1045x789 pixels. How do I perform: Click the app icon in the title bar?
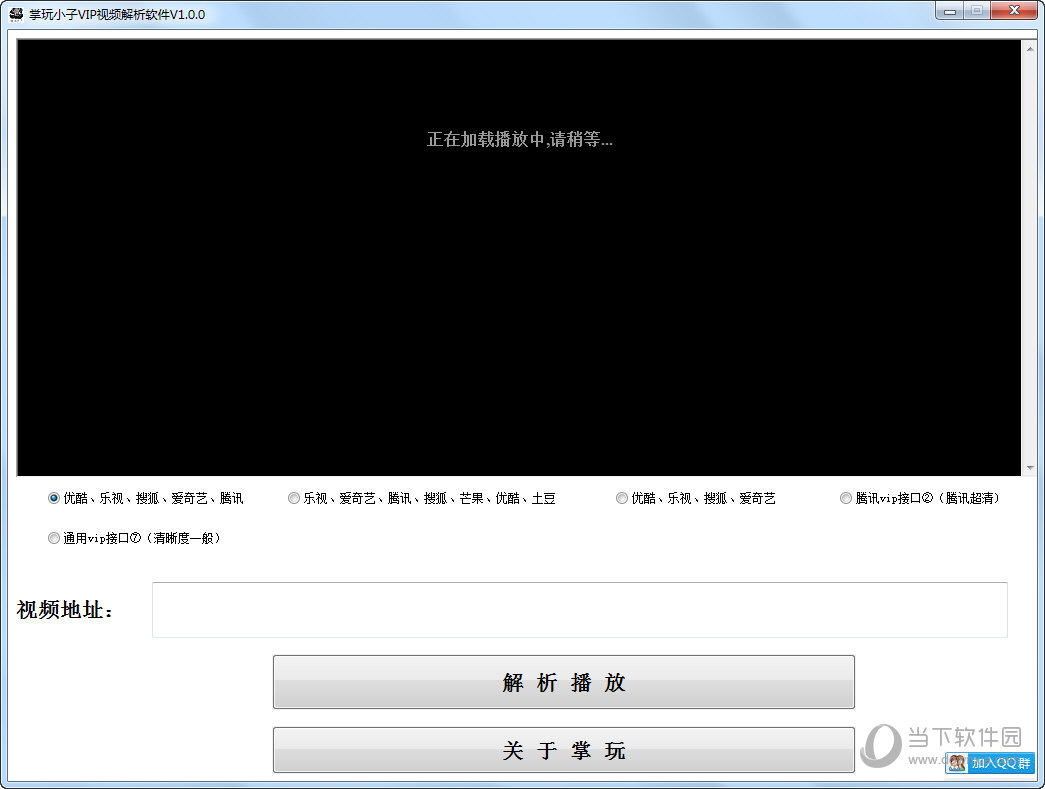click(16, 14)
